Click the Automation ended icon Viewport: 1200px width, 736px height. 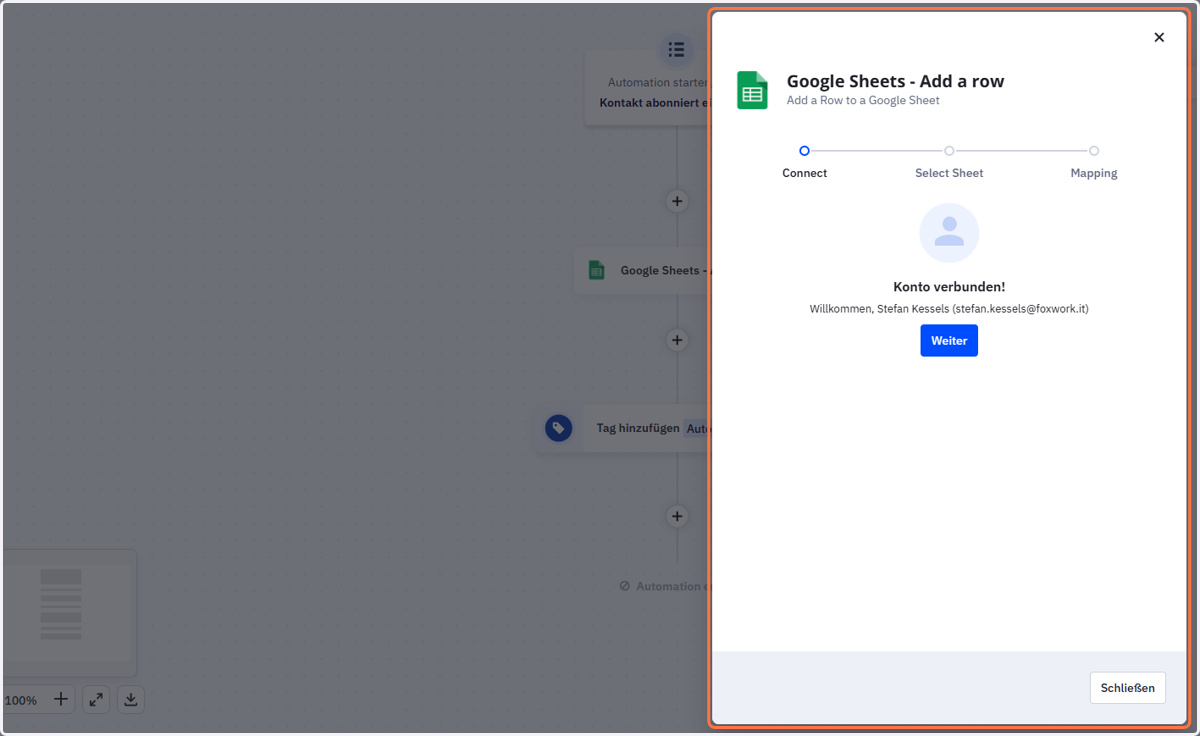[x=625, y=586]
